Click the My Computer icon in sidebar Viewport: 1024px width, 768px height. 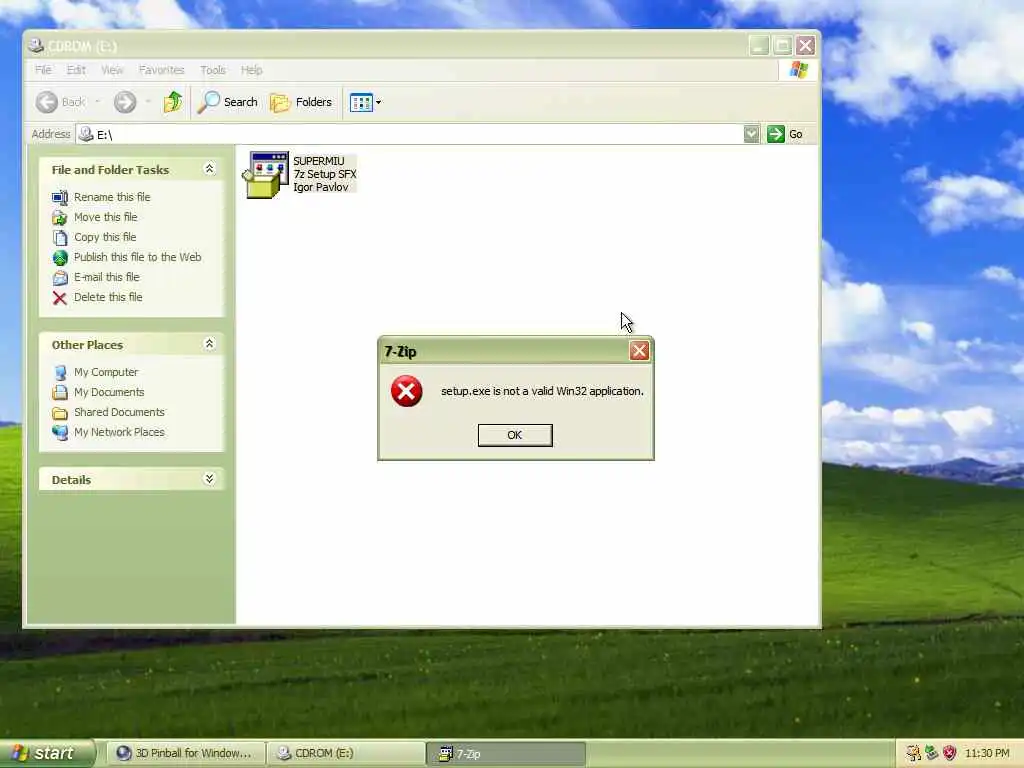pos(59,372)
